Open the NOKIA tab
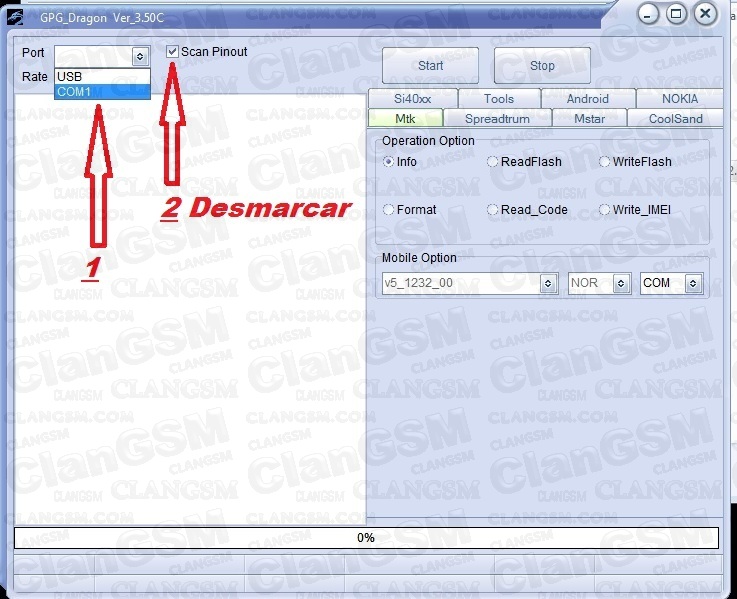The image size is (737, 599). (x=680, y=99)
